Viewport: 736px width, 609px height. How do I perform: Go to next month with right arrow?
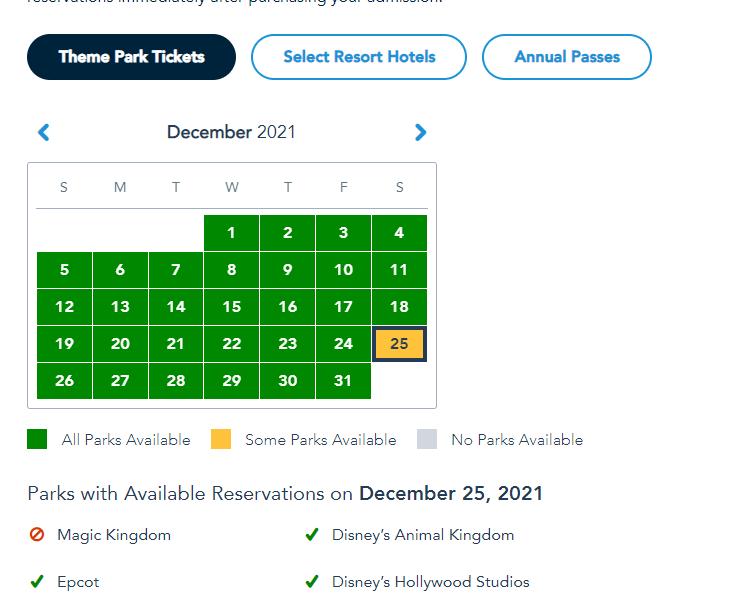420,132
